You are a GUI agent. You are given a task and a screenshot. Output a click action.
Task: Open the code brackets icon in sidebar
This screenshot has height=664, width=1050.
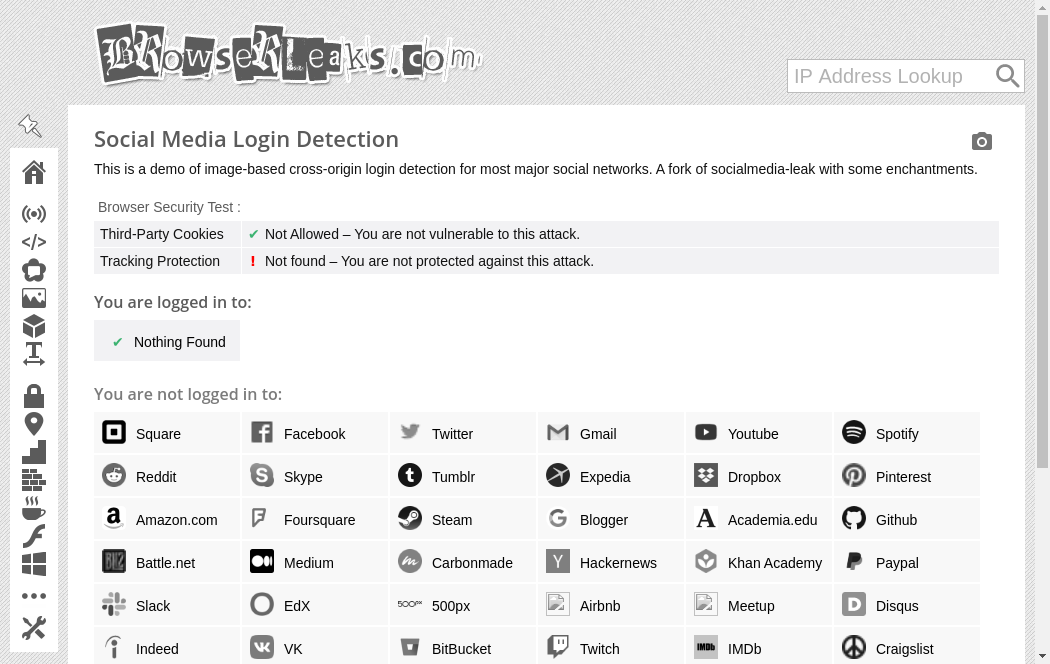click(x=34, y=242)
